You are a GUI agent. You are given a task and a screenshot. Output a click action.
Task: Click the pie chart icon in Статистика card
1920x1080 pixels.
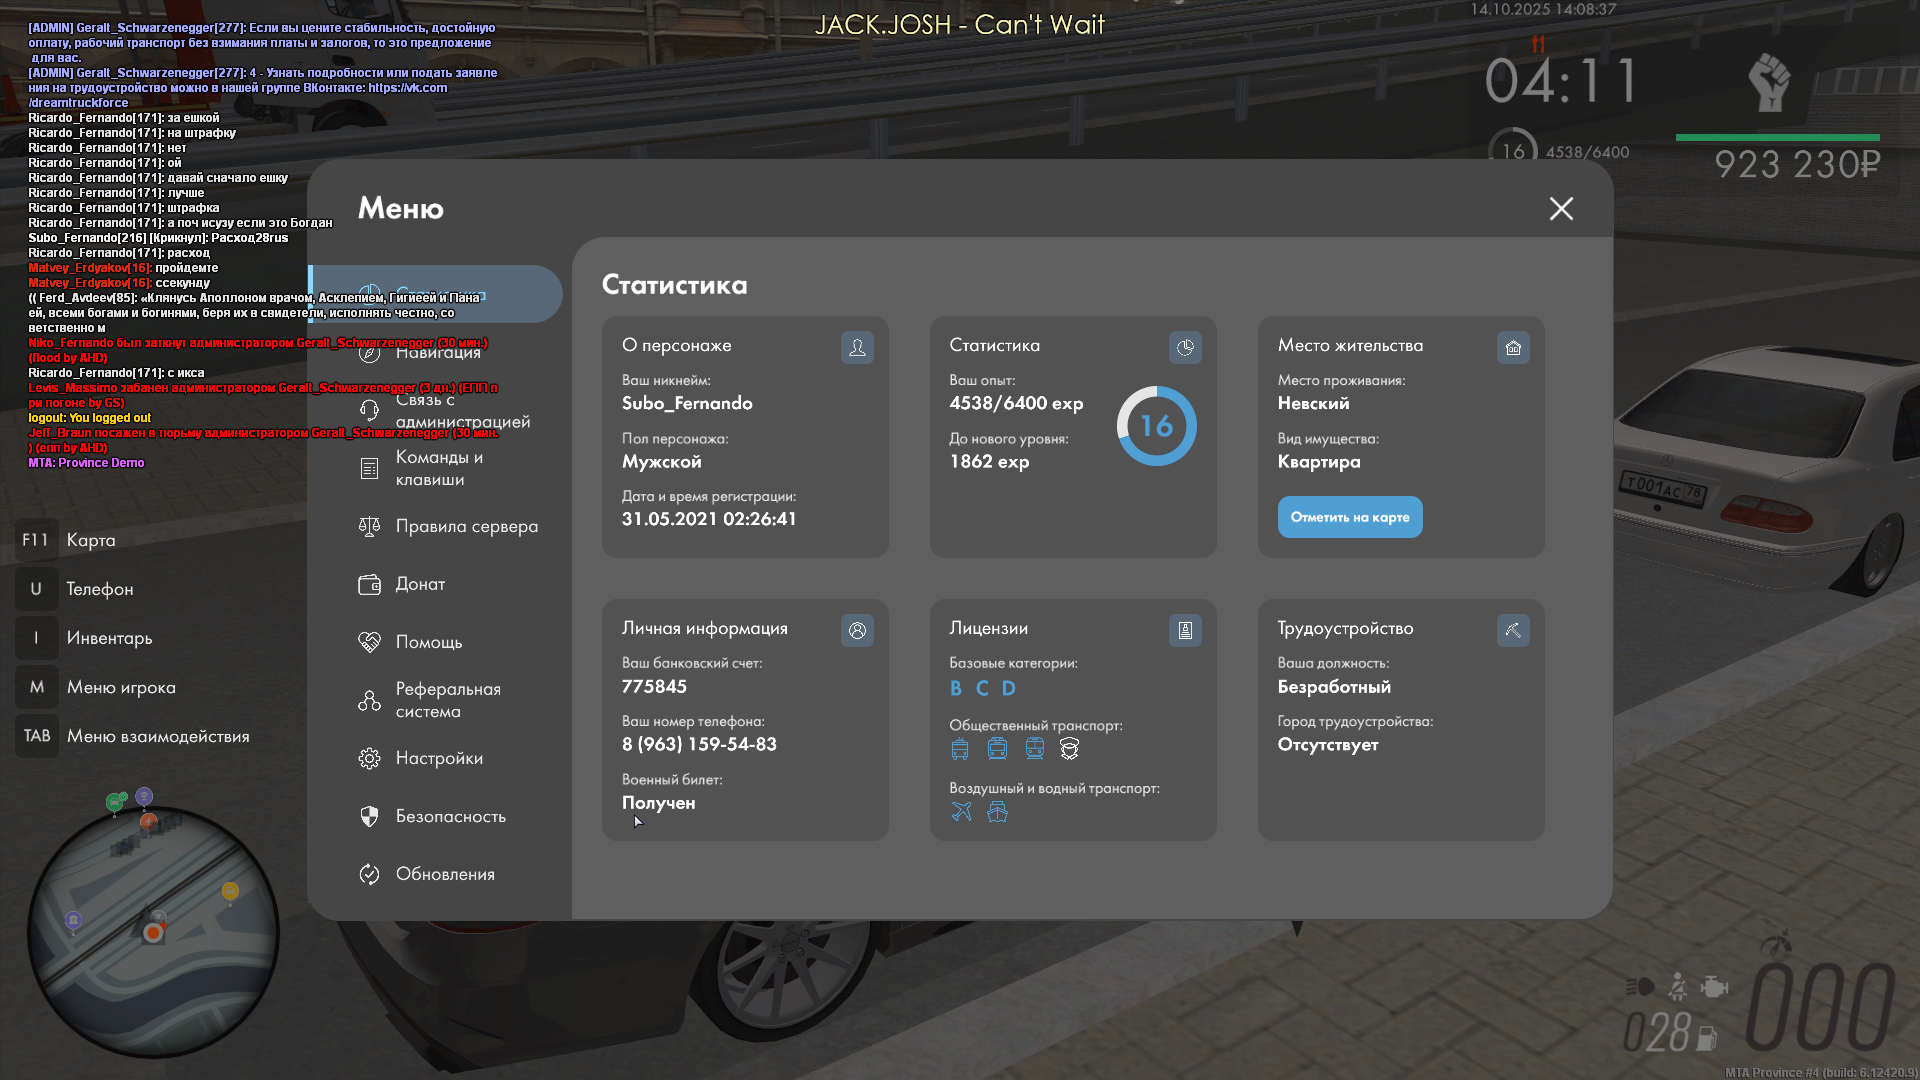1185,347
